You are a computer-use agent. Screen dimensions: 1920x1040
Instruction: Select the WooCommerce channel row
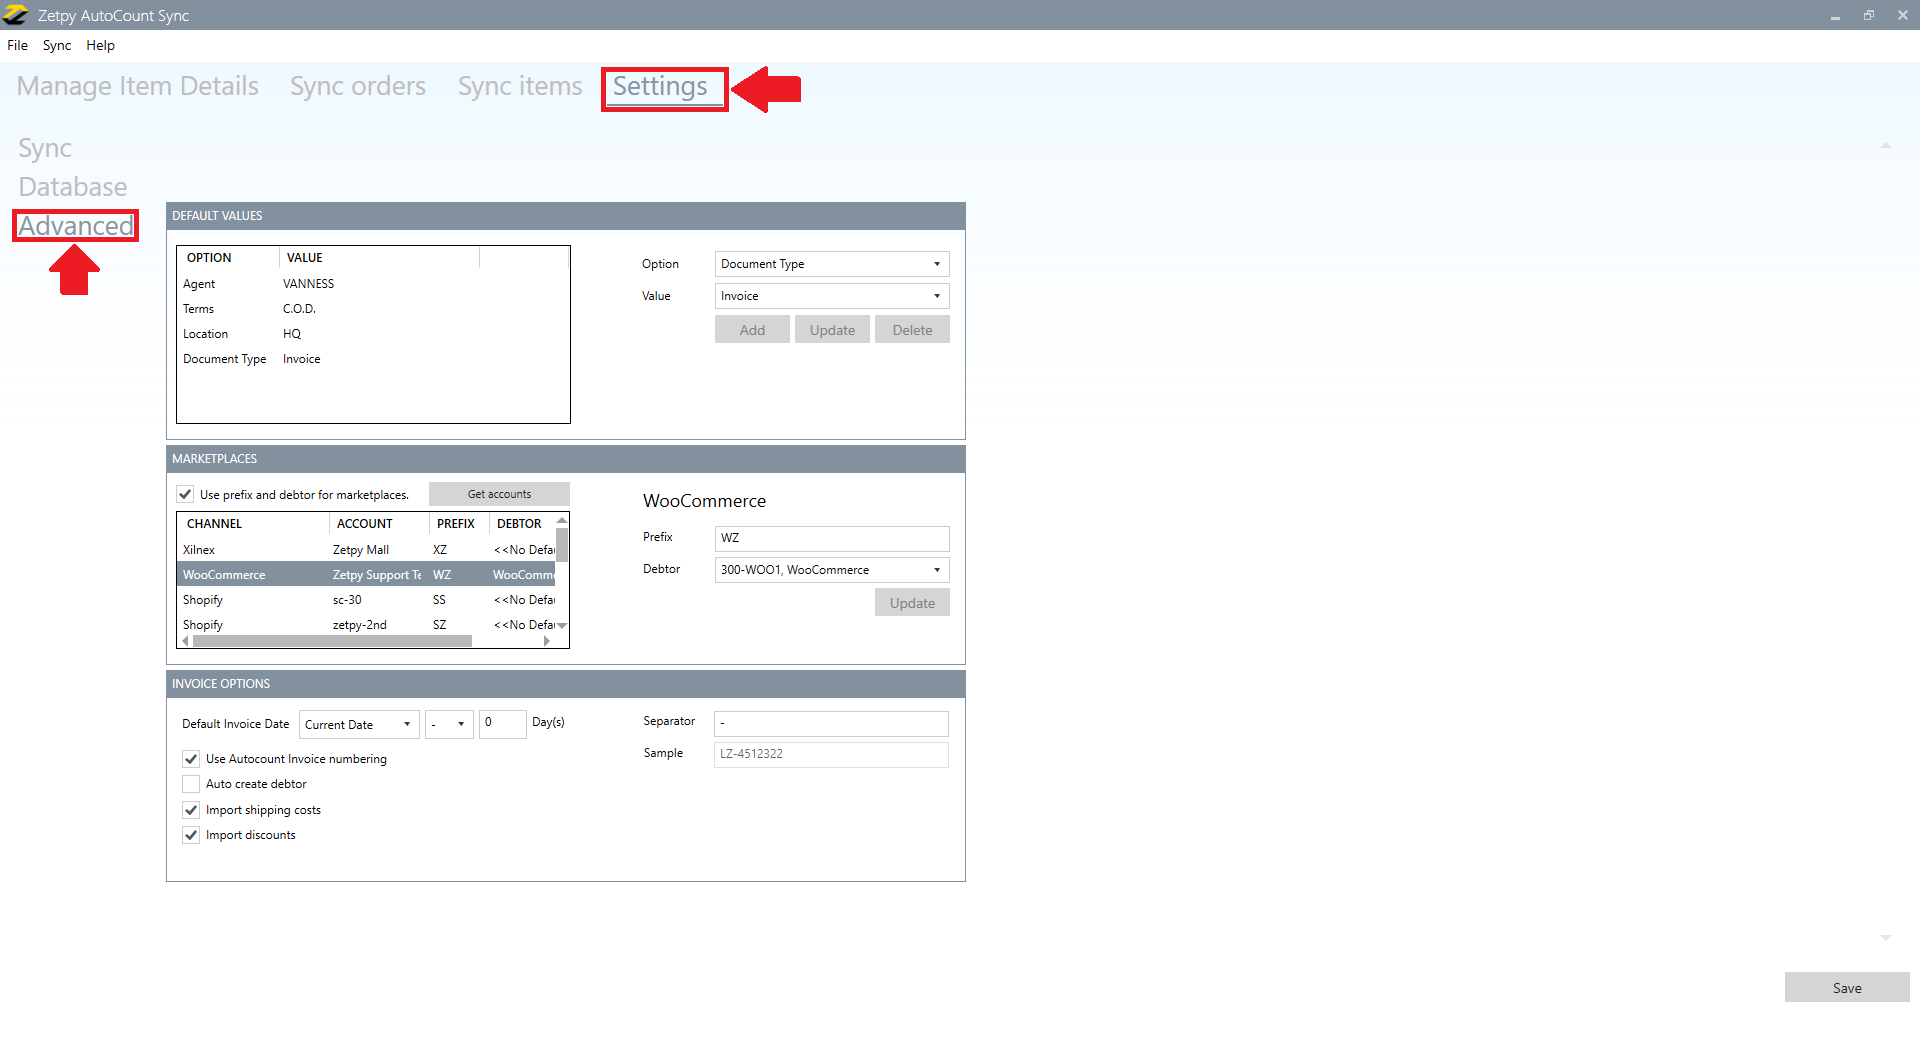pyautogui.click(x=366, y=575)
